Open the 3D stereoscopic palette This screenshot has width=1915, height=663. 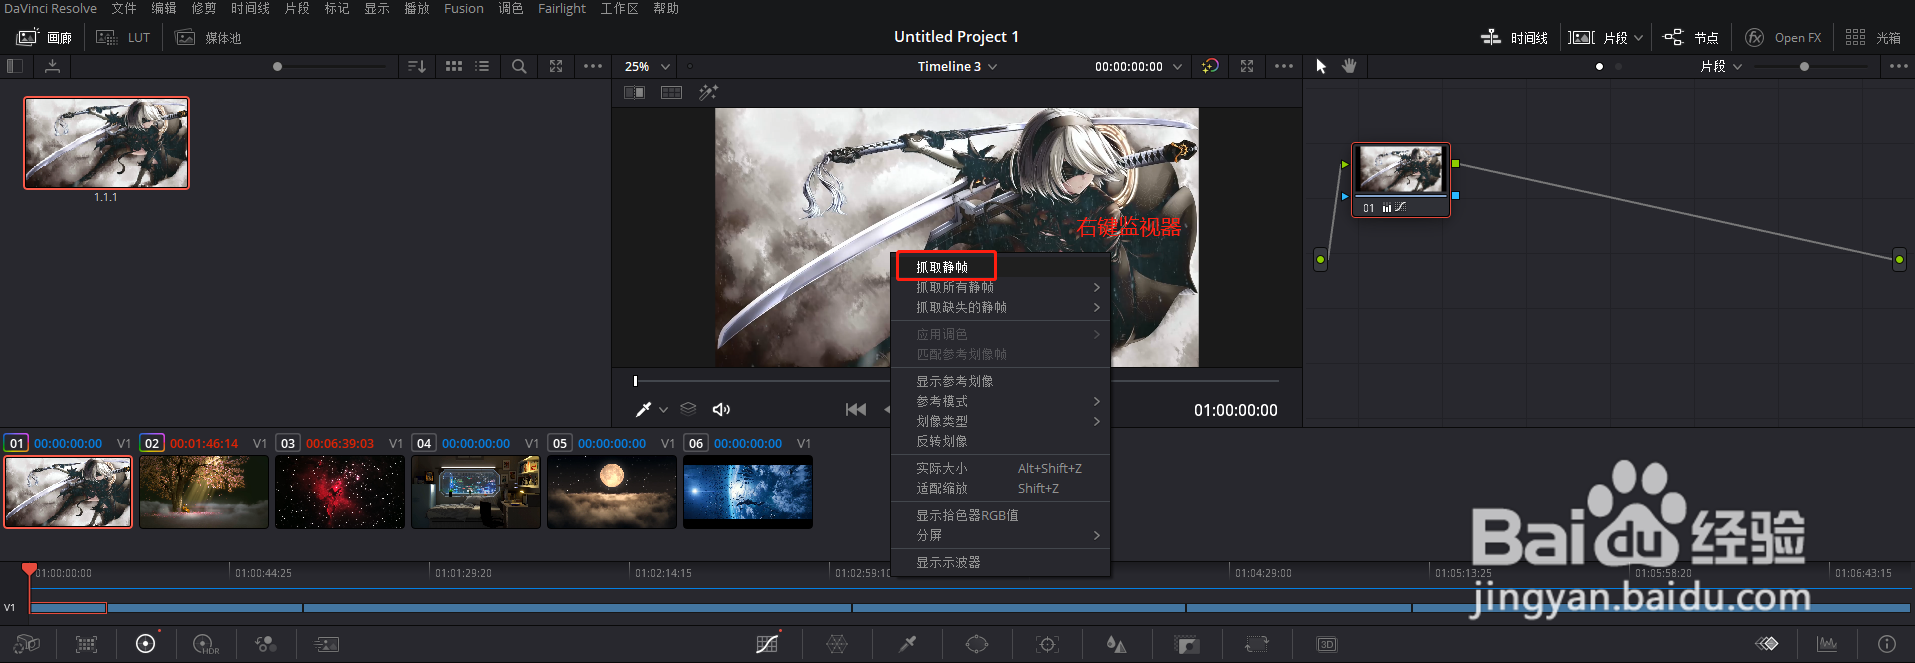tap(1327, 644)
